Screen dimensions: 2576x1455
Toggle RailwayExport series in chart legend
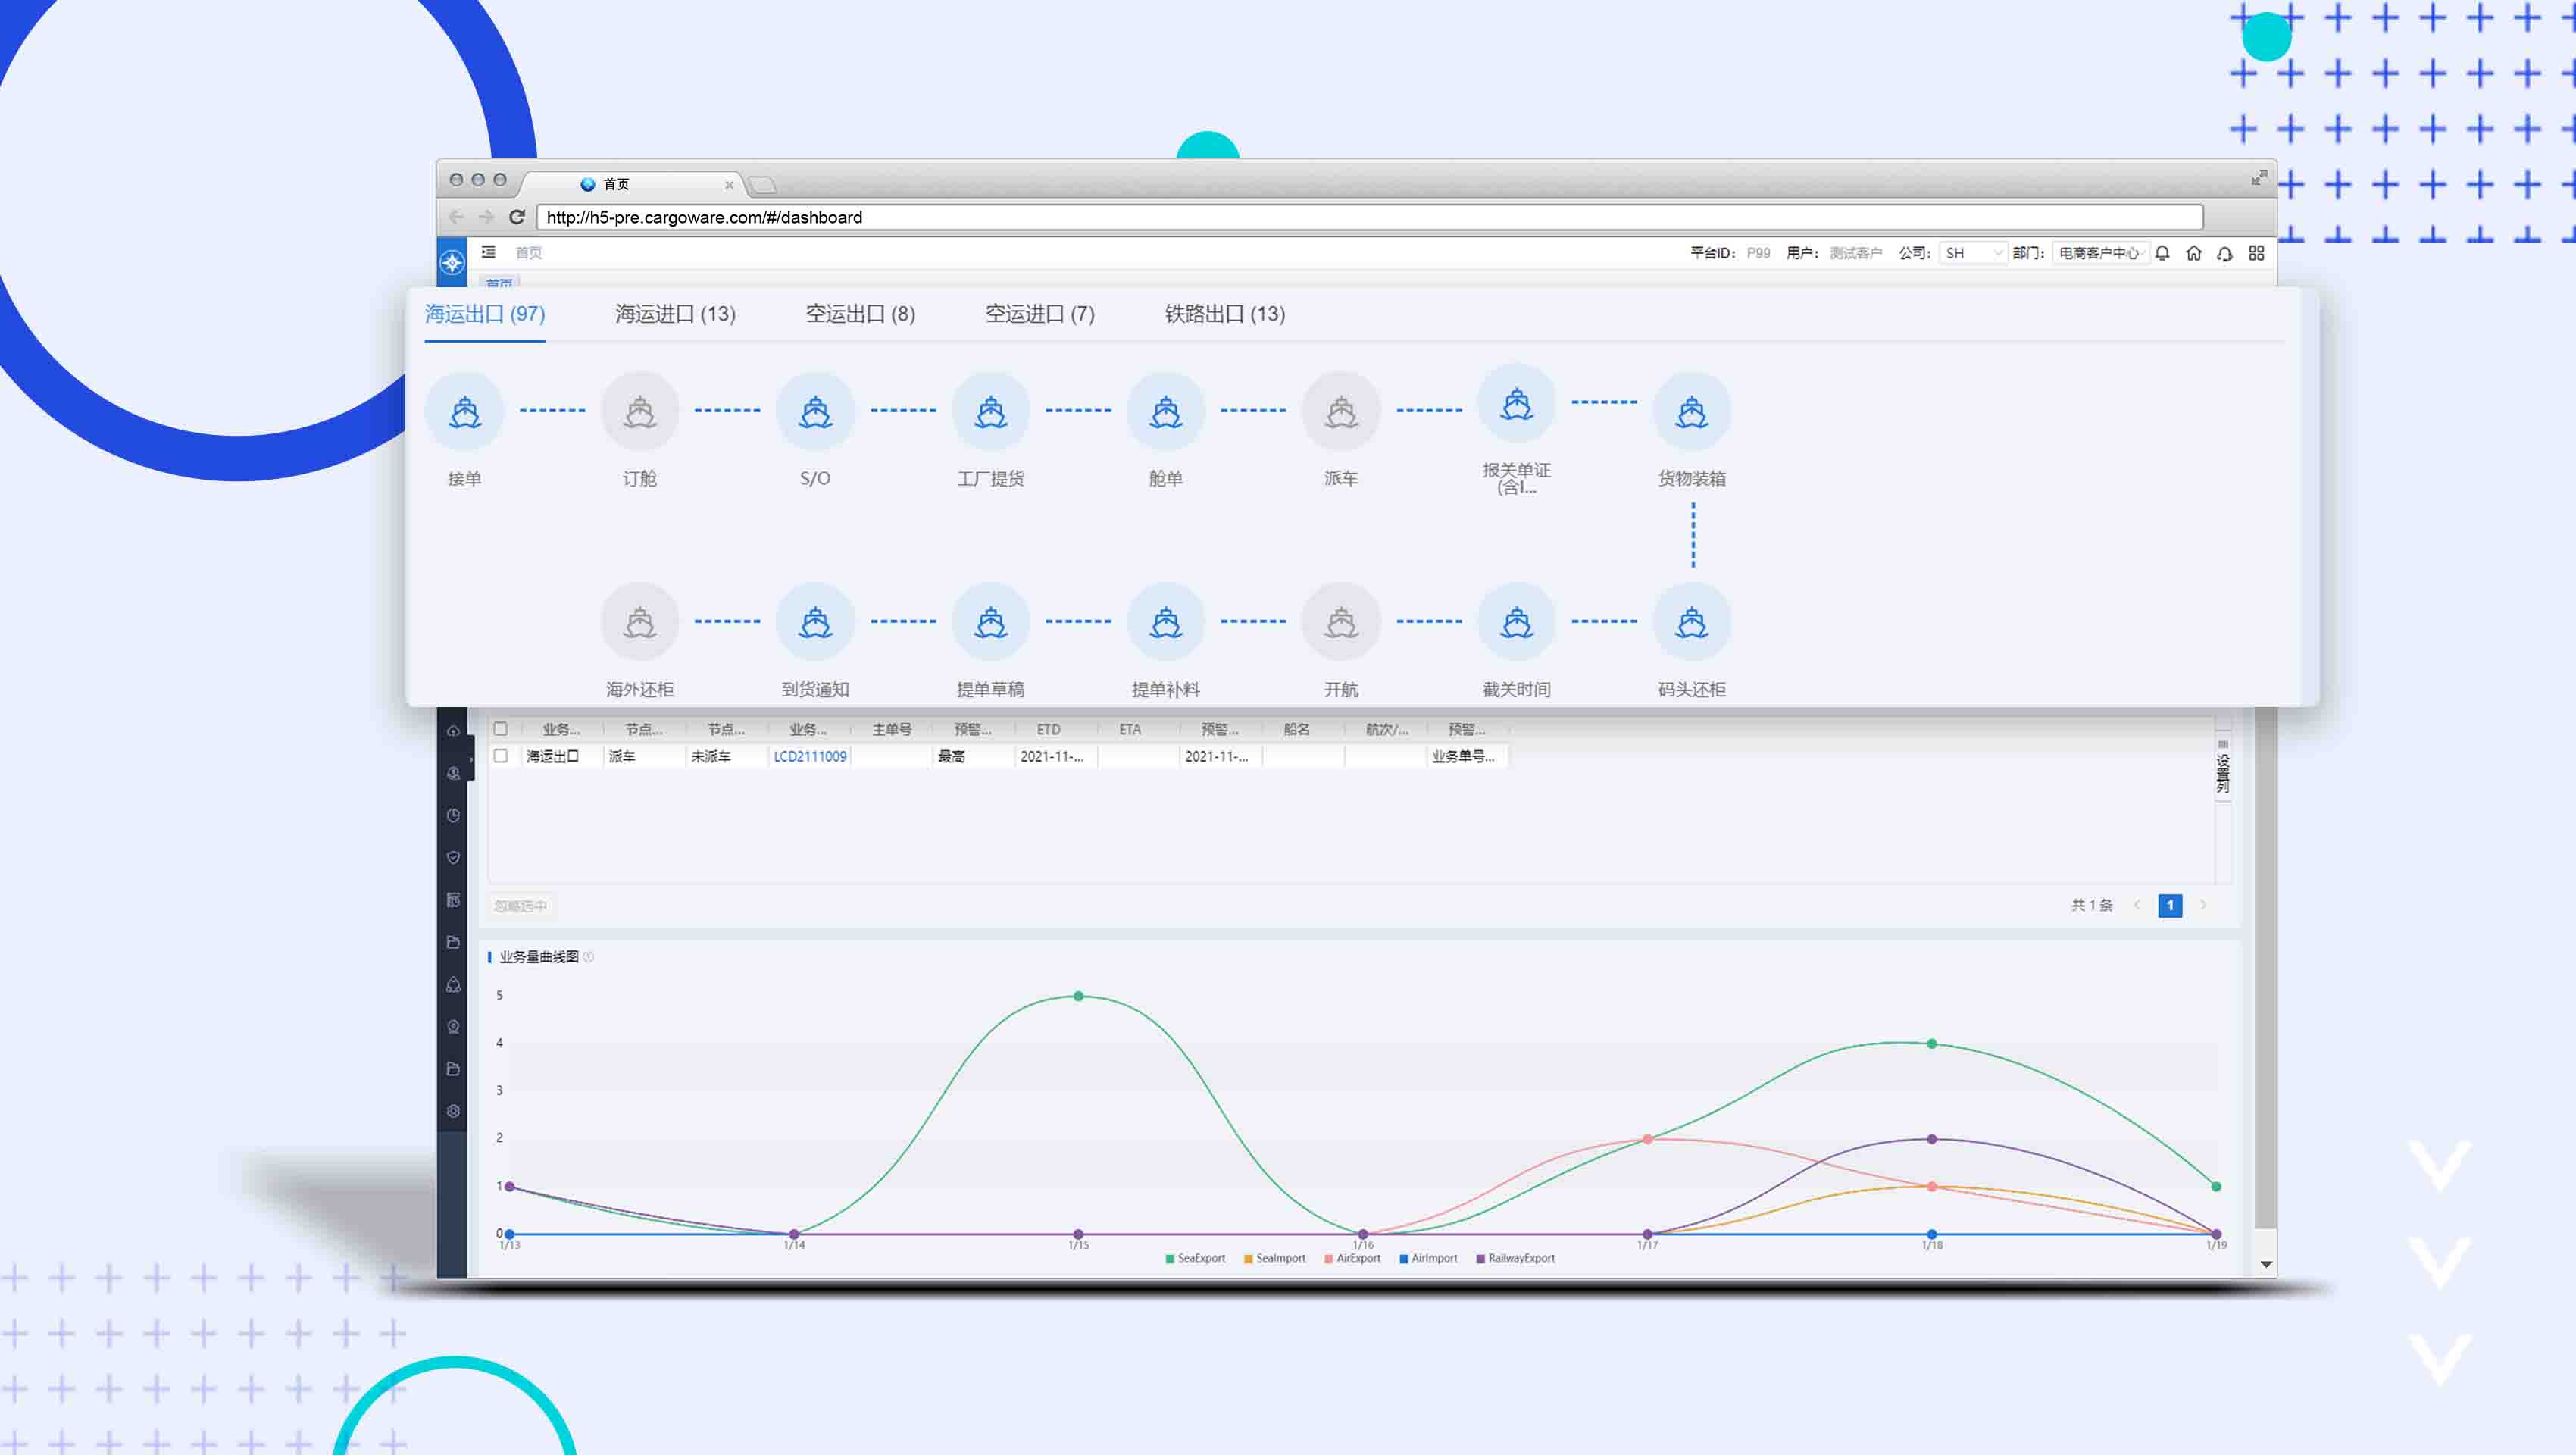(x=1515, y=1258)
